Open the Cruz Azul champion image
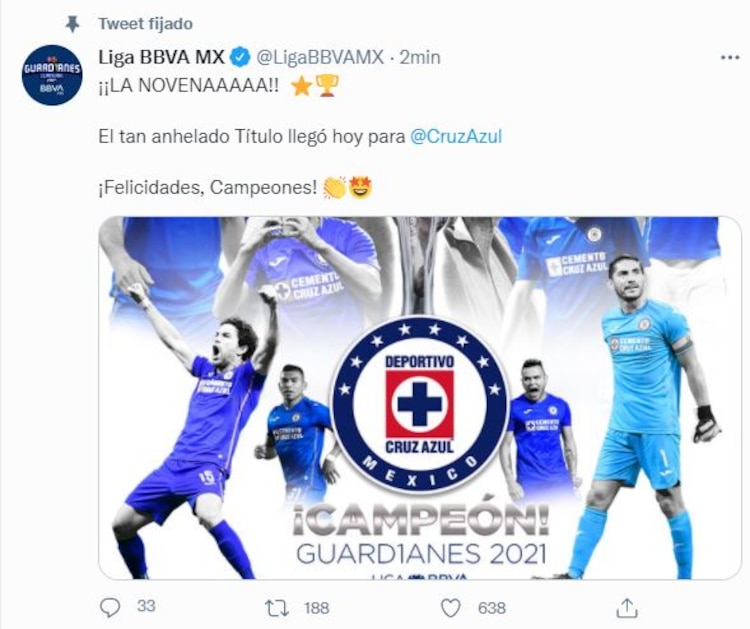Screen dimensions: 750x629 (x=419, y=398)
